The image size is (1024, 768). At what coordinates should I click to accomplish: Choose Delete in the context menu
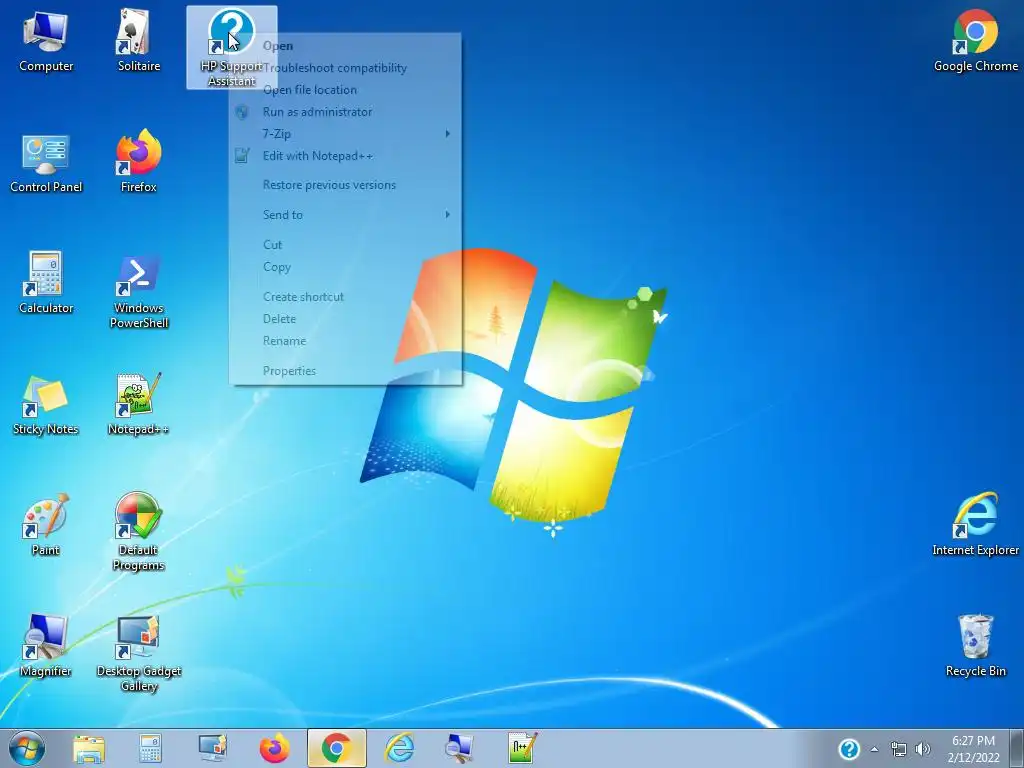click(x=345, y=319)
